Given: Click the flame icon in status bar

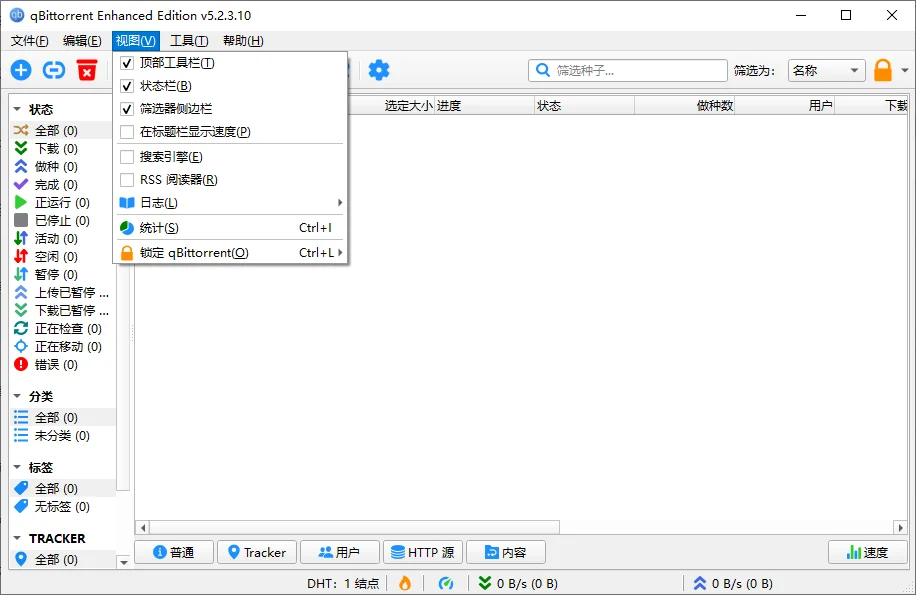Looking at the screenshot, I should (x=405, y=583).
